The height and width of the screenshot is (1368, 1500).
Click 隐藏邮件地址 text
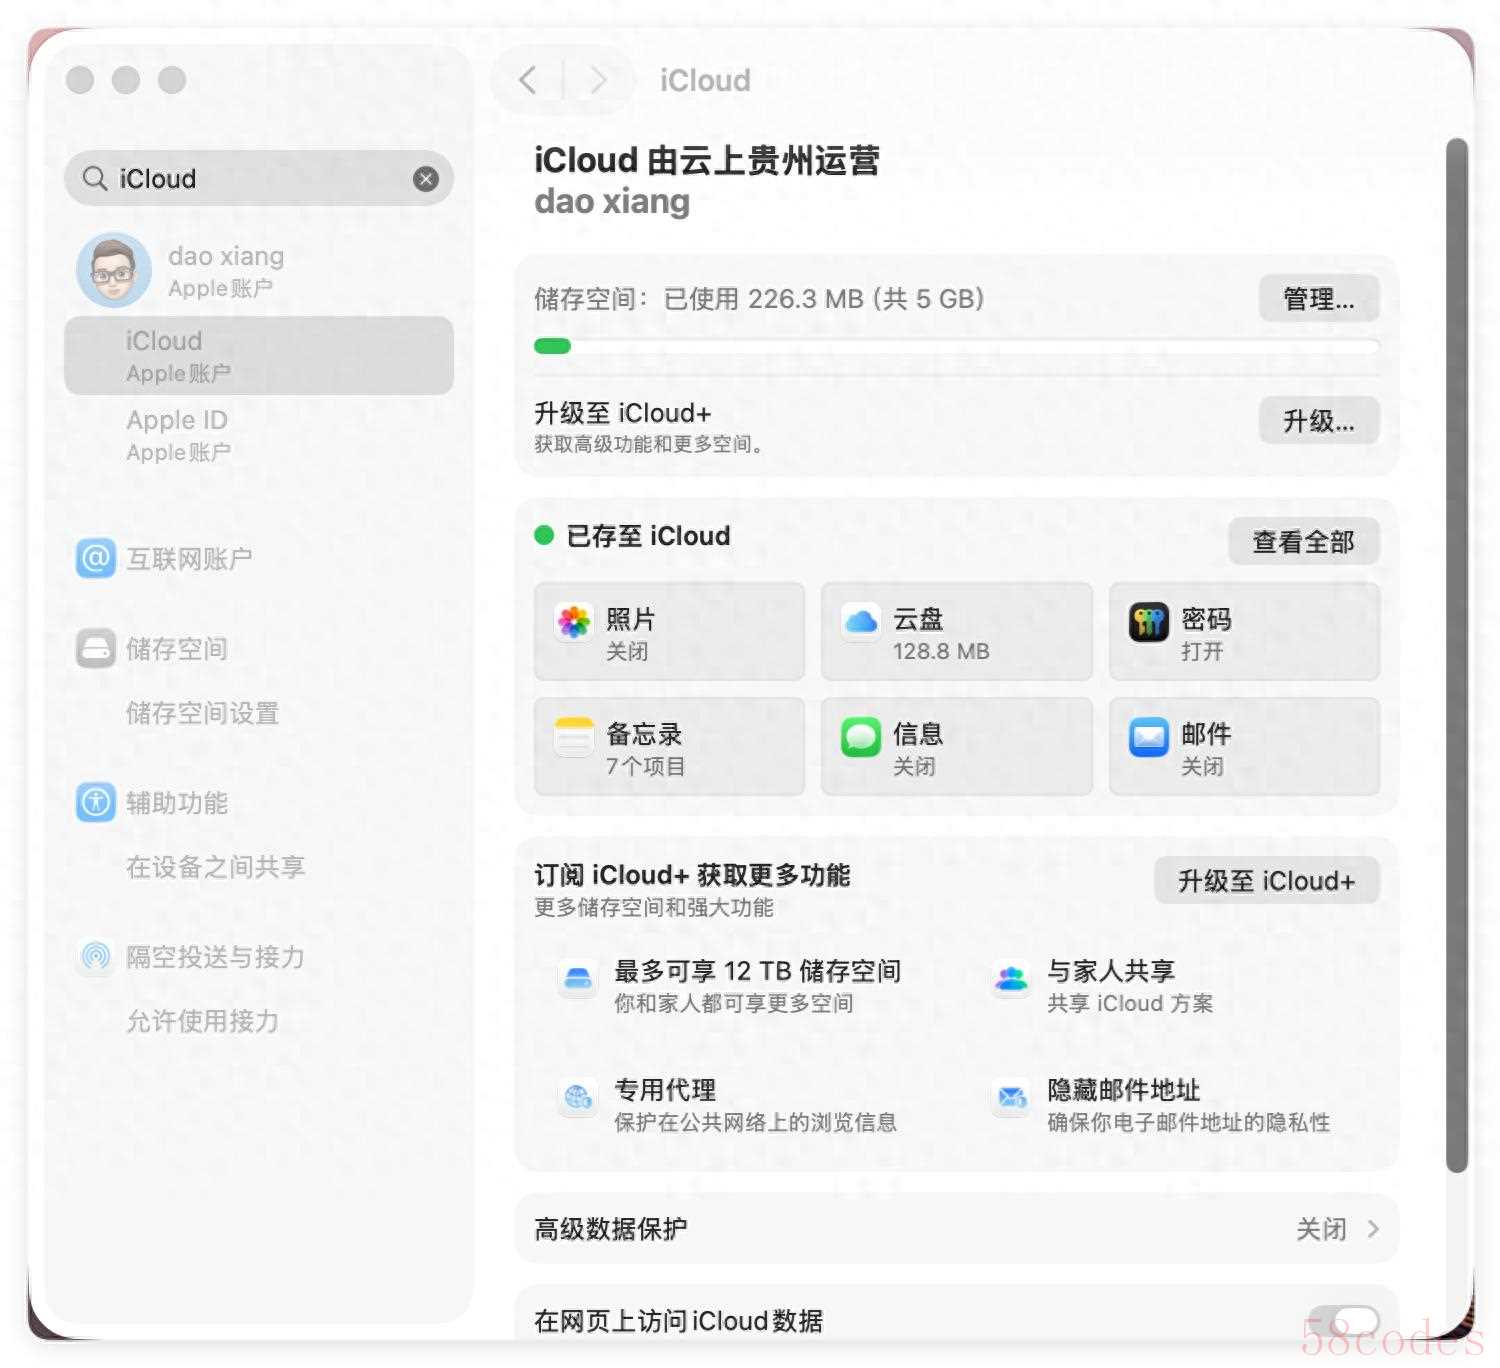tap(1123, 1089)
